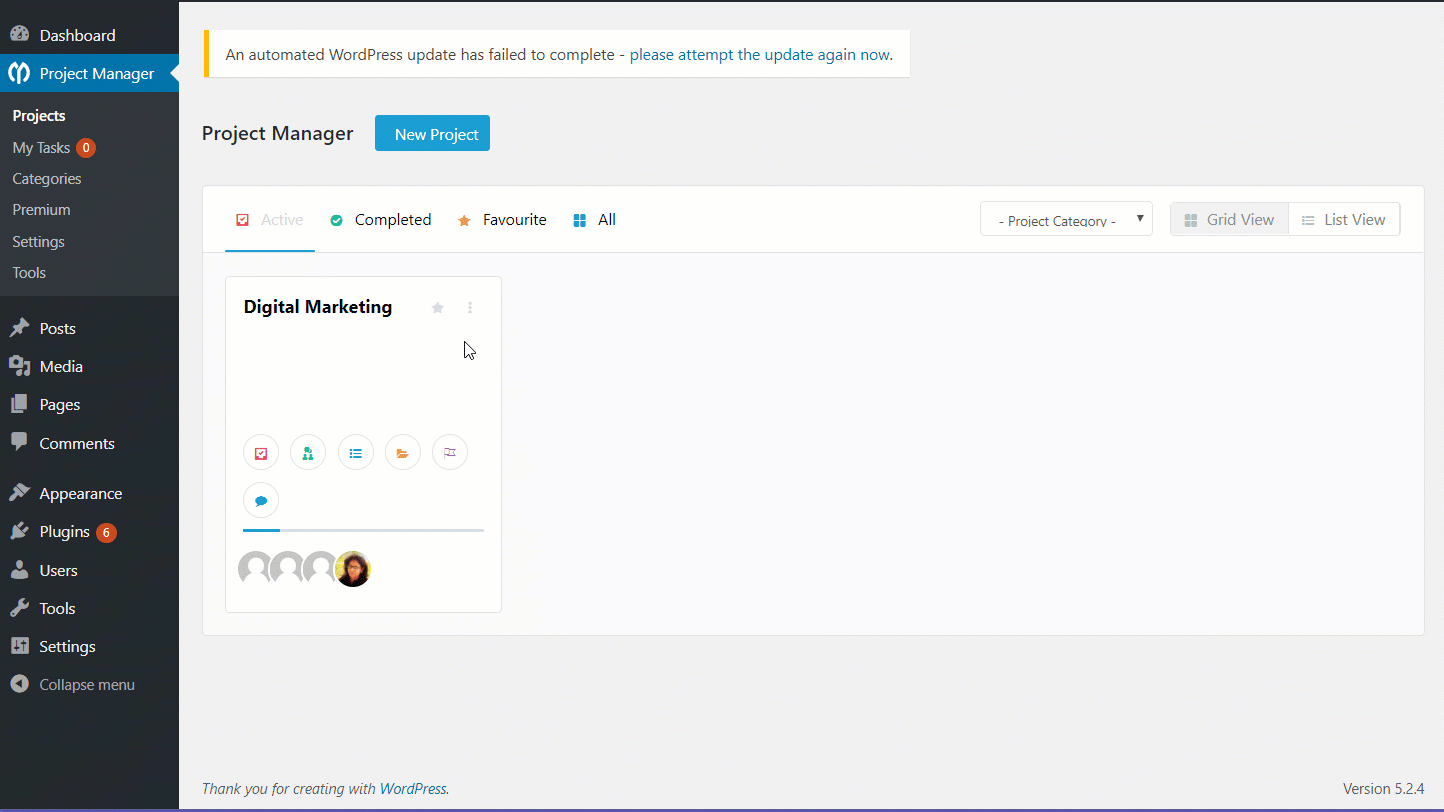Select the Completed projects tab

click(x=381, y=220)
